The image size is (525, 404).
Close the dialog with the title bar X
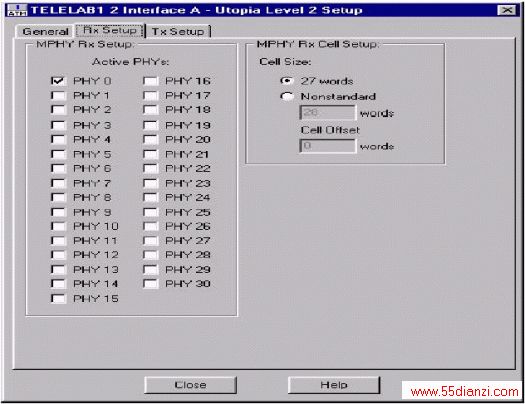507,10
